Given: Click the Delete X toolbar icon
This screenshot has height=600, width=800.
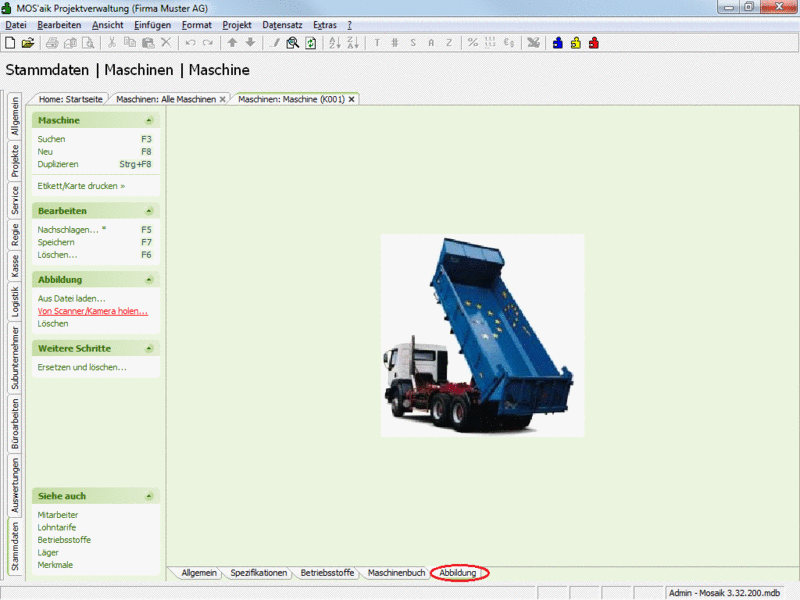Looking at the screenshot, I should pos(166,43).
